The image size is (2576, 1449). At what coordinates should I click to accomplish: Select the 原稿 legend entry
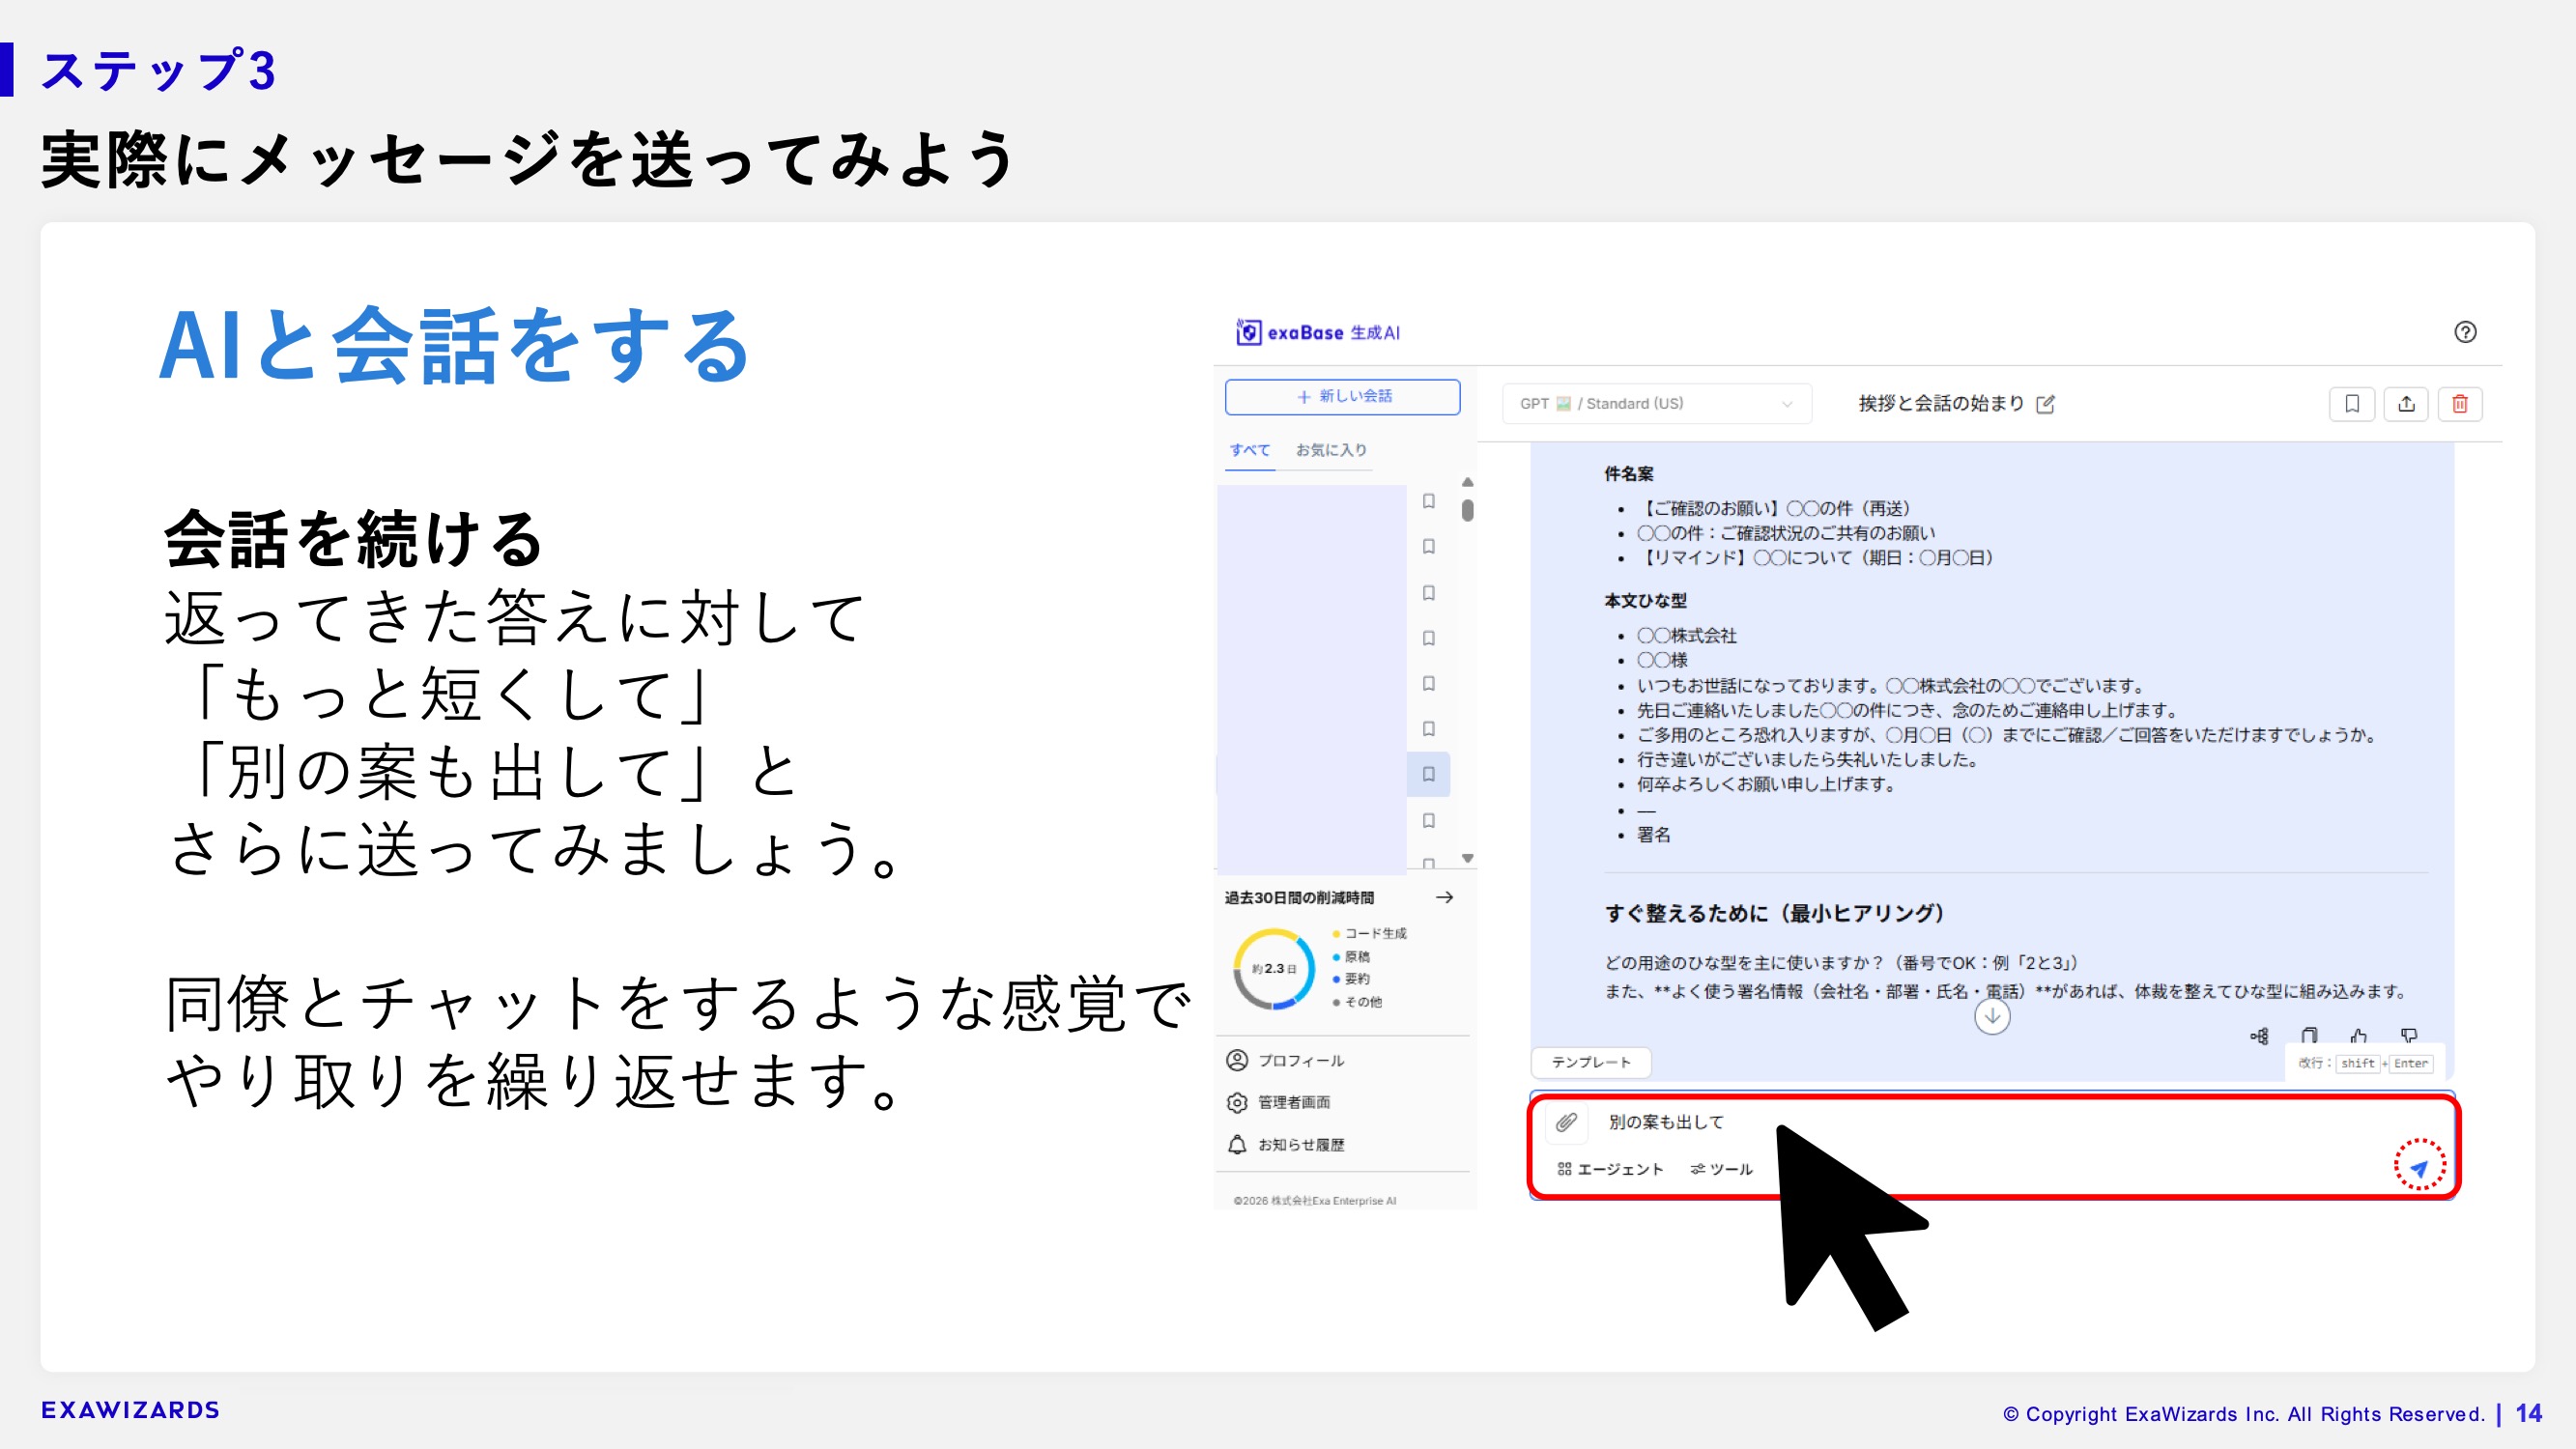click(1351, 957)
